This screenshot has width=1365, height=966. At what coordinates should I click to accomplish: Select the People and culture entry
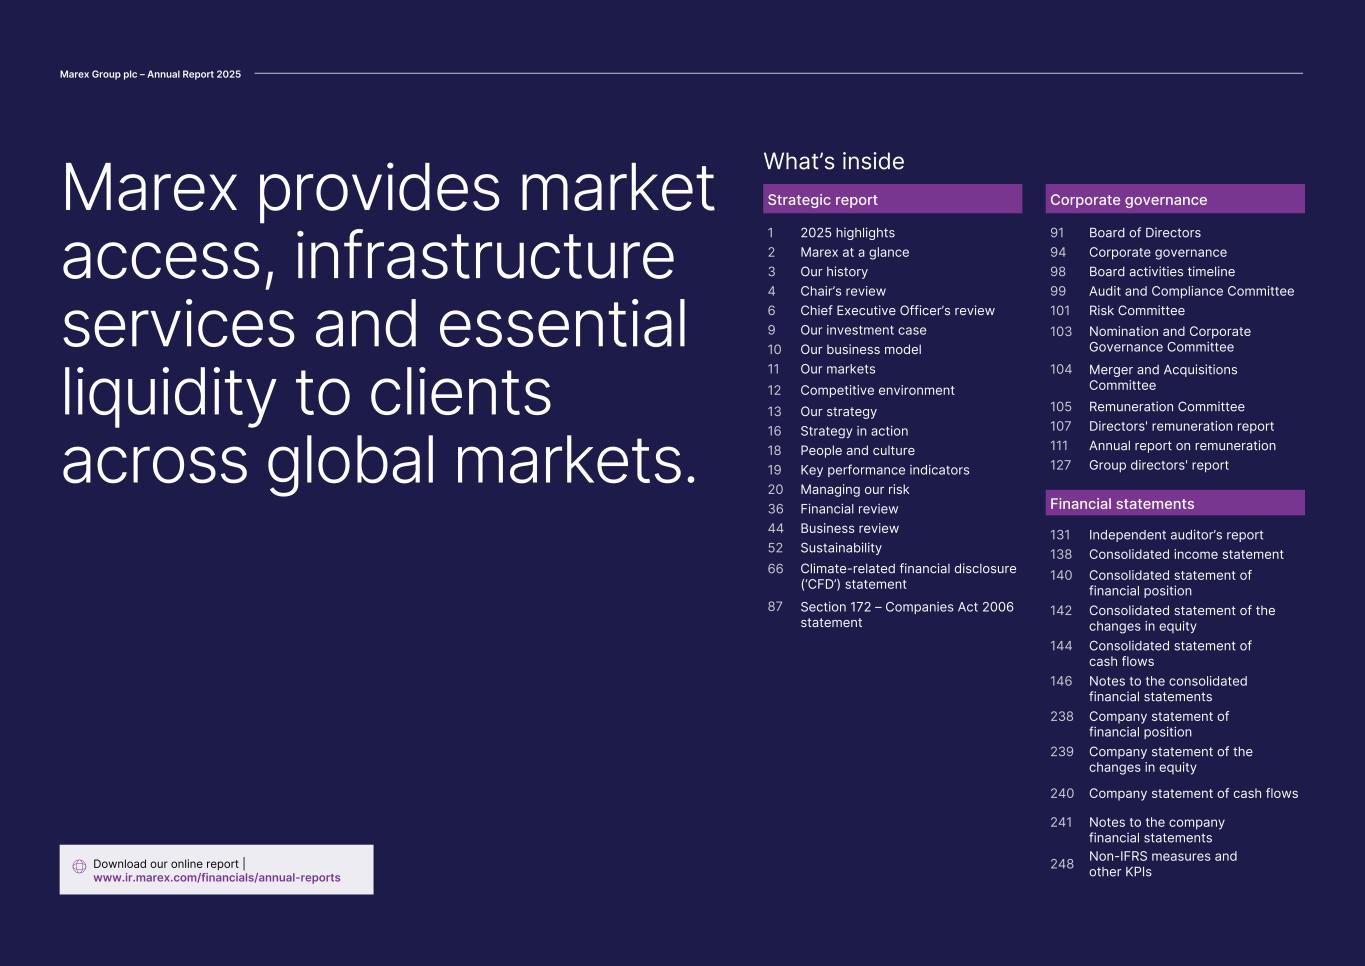click(857, 451)
